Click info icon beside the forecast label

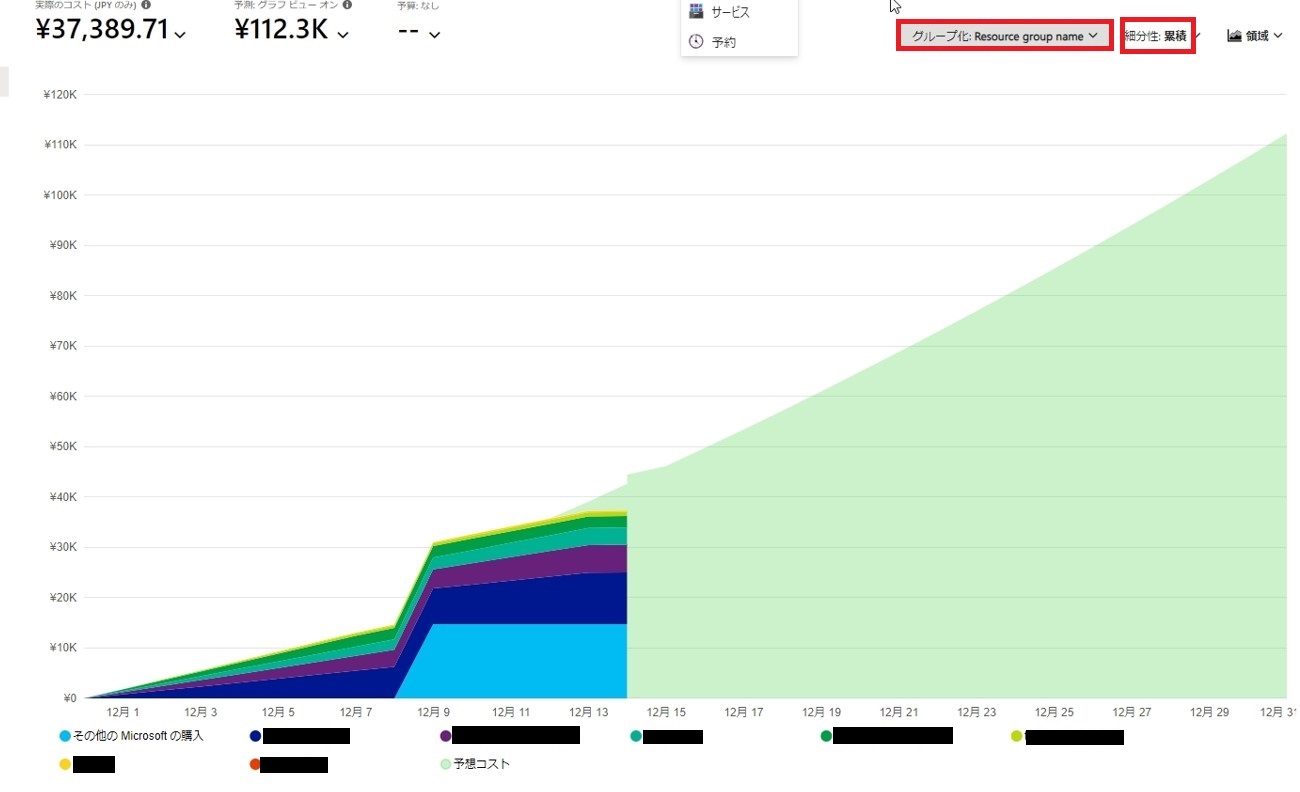pyautogui.click(x=345, y=5)
